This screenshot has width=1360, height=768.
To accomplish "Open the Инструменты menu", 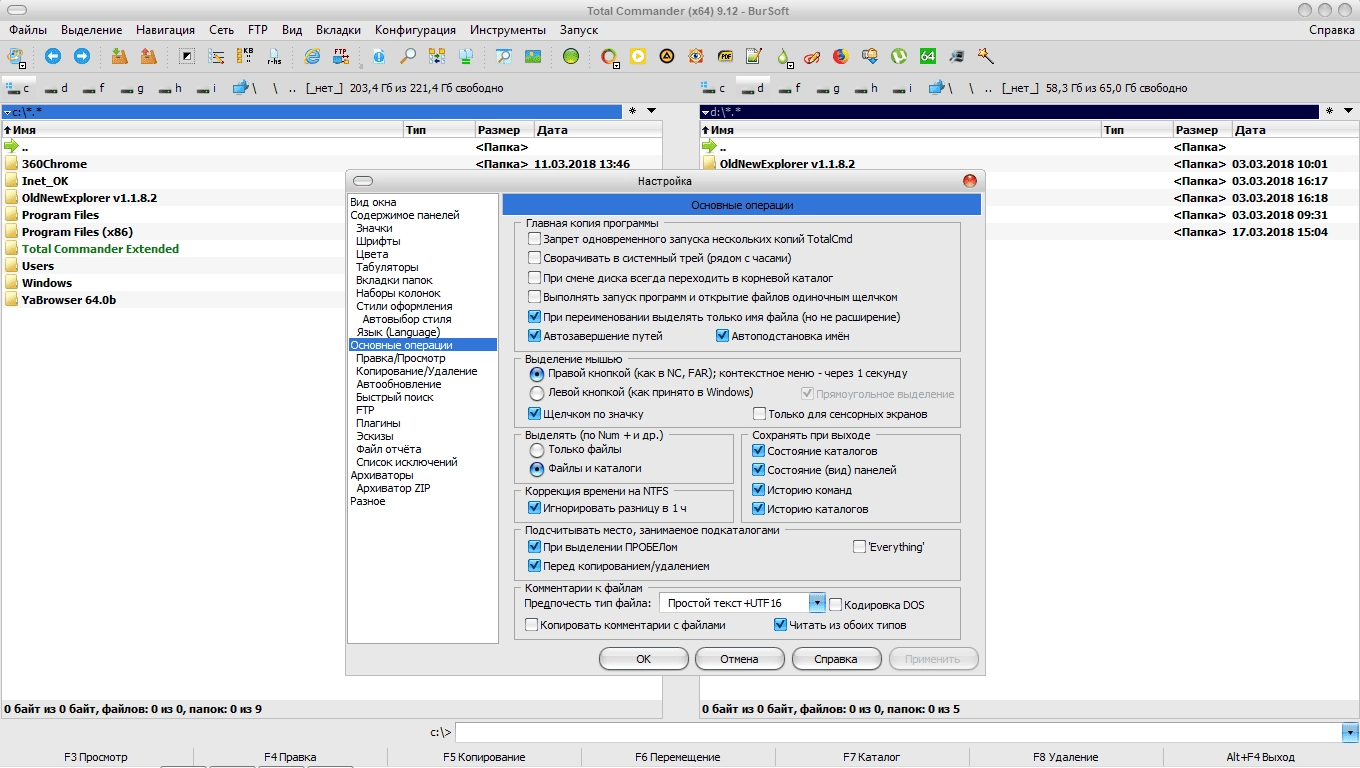I will [x=508, y=30].
